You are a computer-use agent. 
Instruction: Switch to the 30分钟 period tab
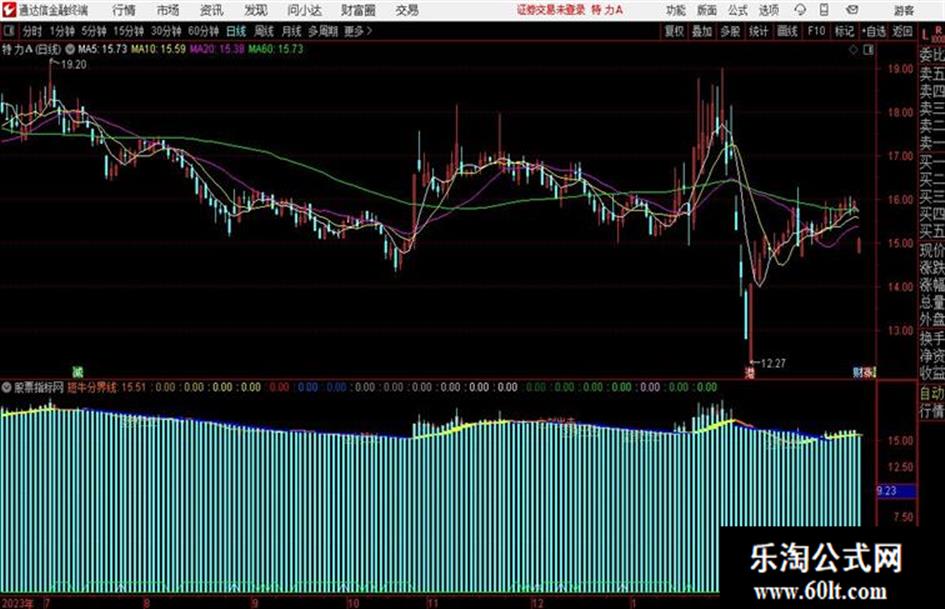pos(166,31)
